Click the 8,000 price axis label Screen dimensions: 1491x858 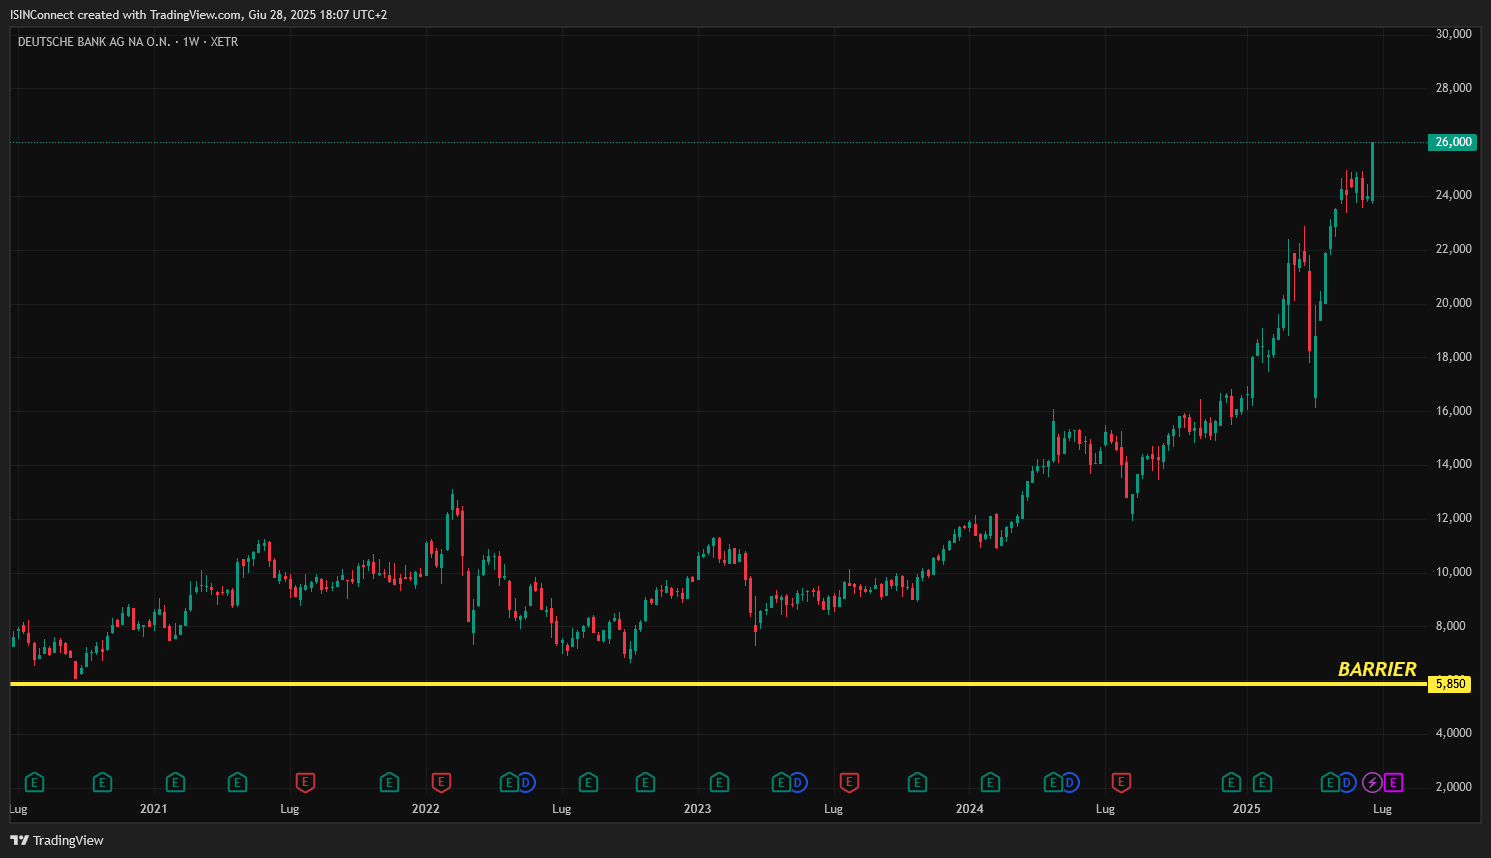point(1450,626)
